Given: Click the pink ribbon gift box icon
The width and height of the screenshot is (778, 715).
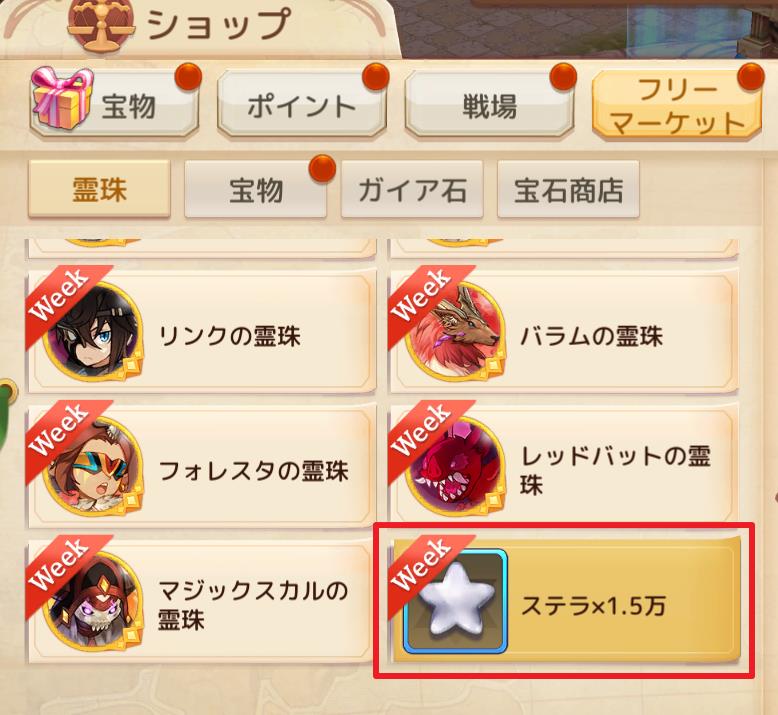Looking at the screenshot, I should (x=63, y=97).
